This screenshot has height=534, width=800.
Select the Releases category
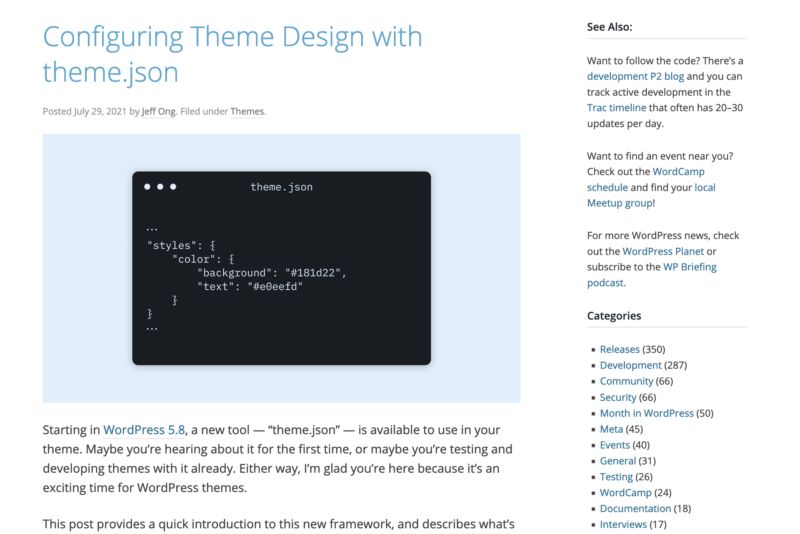point(619,349)
